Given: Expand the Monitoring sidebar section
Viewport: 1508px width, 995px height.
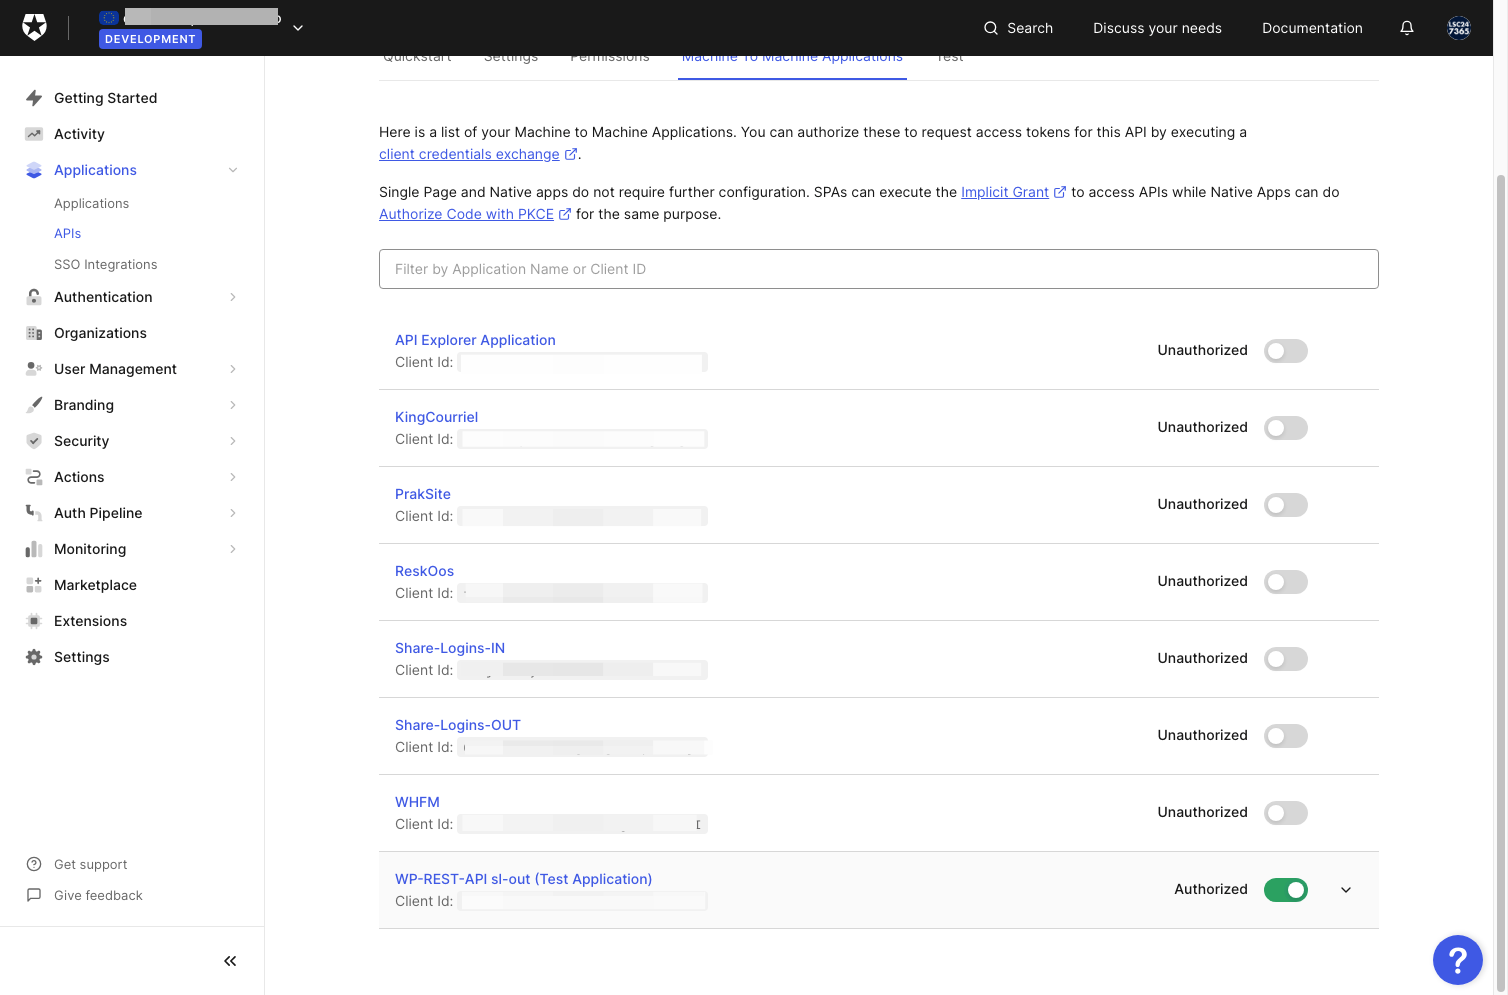Looking at the screenshot, I should pyautogui.click(x=233, y=549).
